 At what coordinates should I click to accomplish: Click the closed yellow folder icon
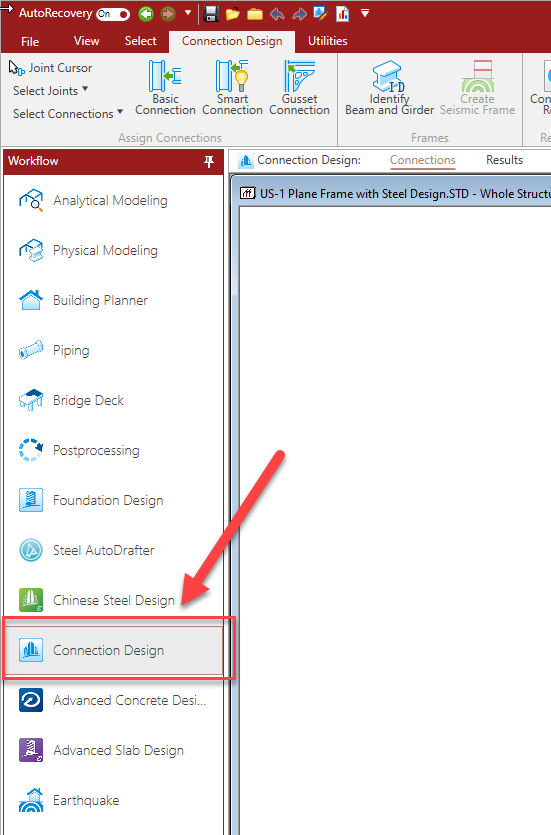255,14
